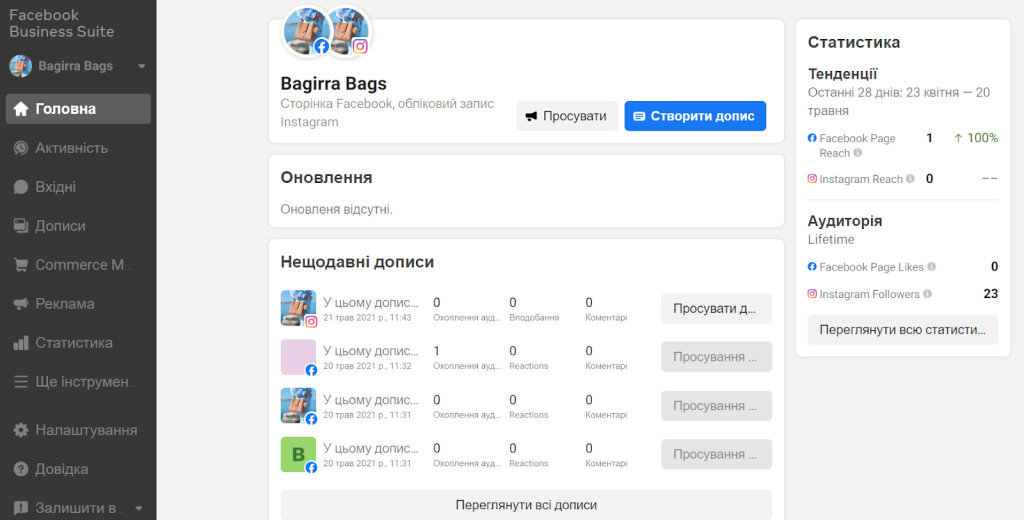Click the Home icon beside Головна
The image size is (1024, 520).
point(20,109)
